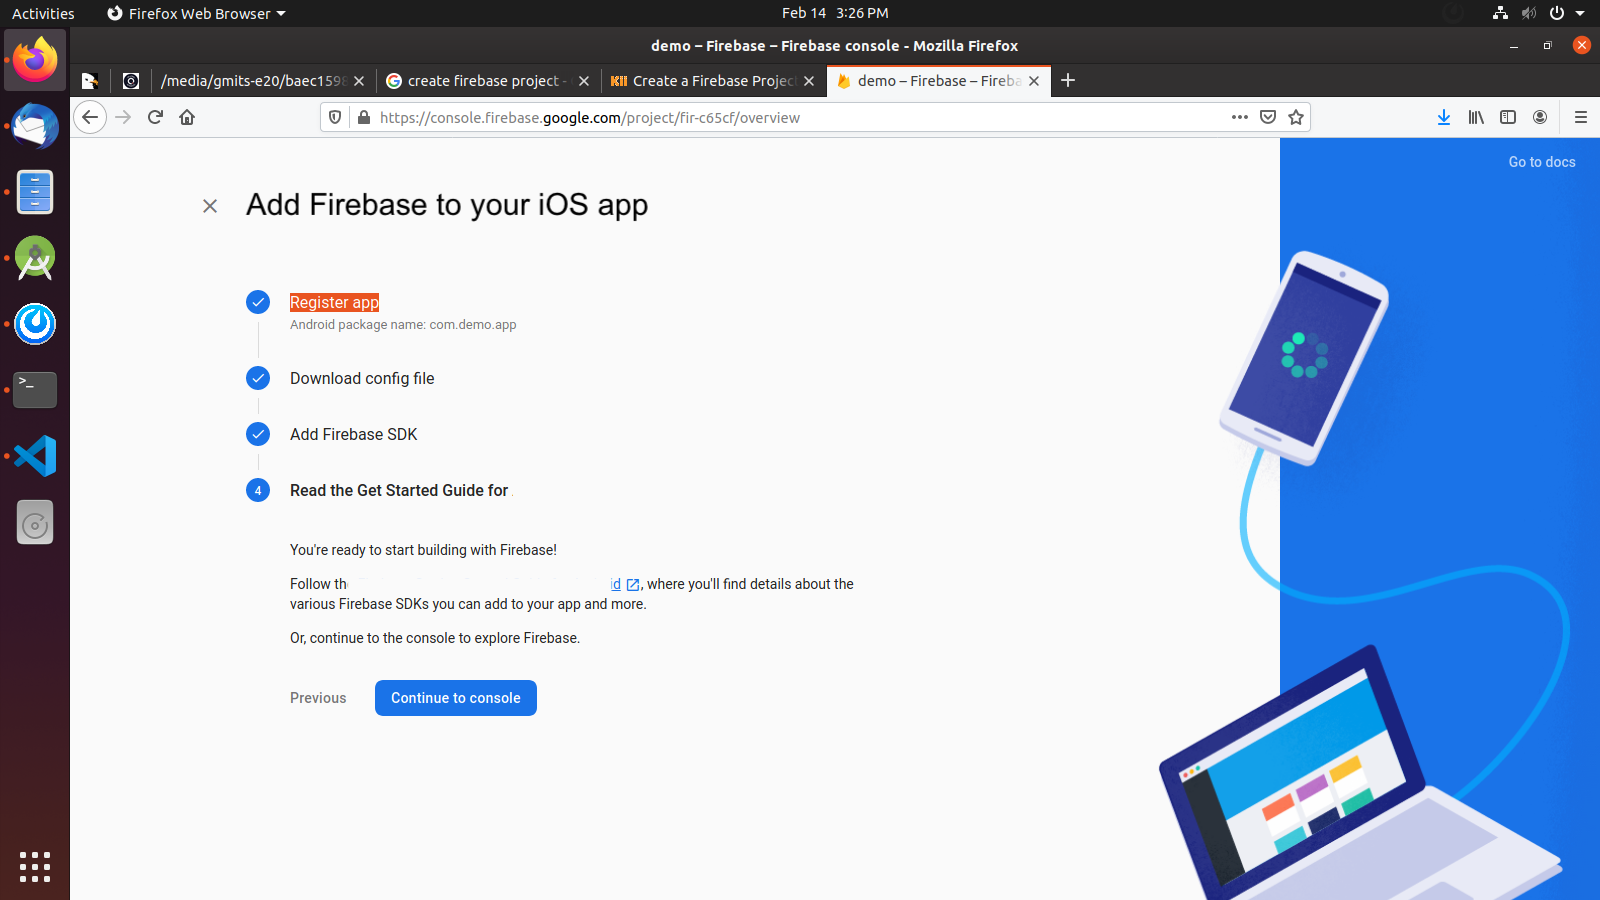Open the pinned tab with the camera icon
Viewport: 1600px width, 900px height.
pos(131,81)
